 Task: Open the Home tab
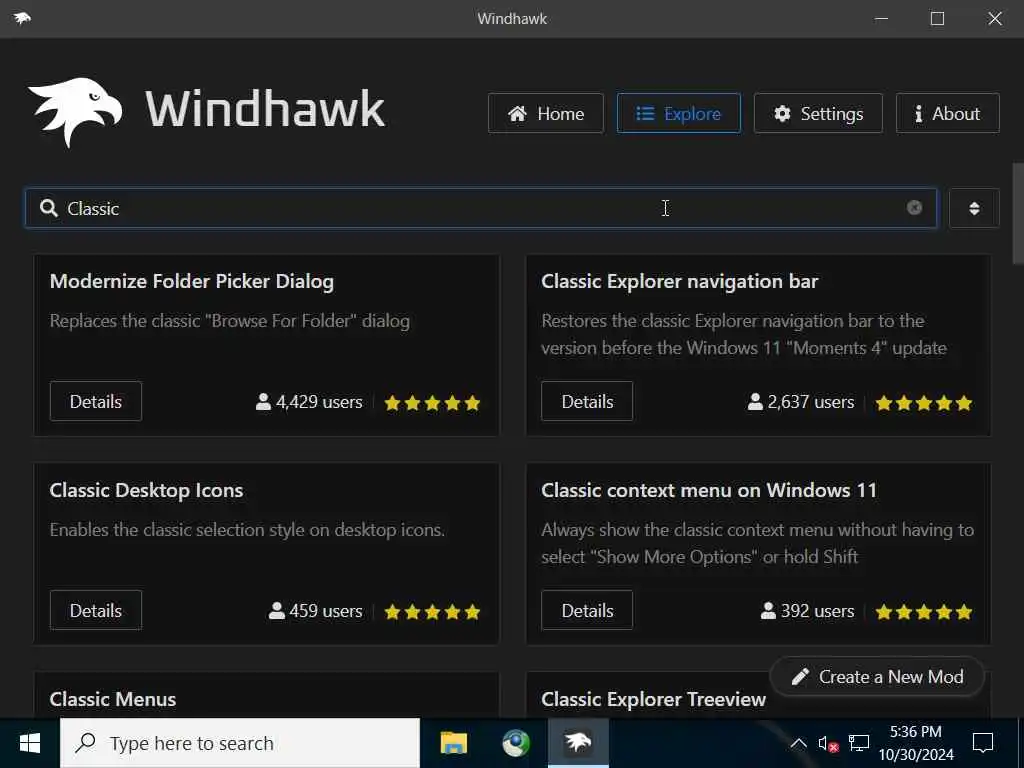tap(545, 114)
